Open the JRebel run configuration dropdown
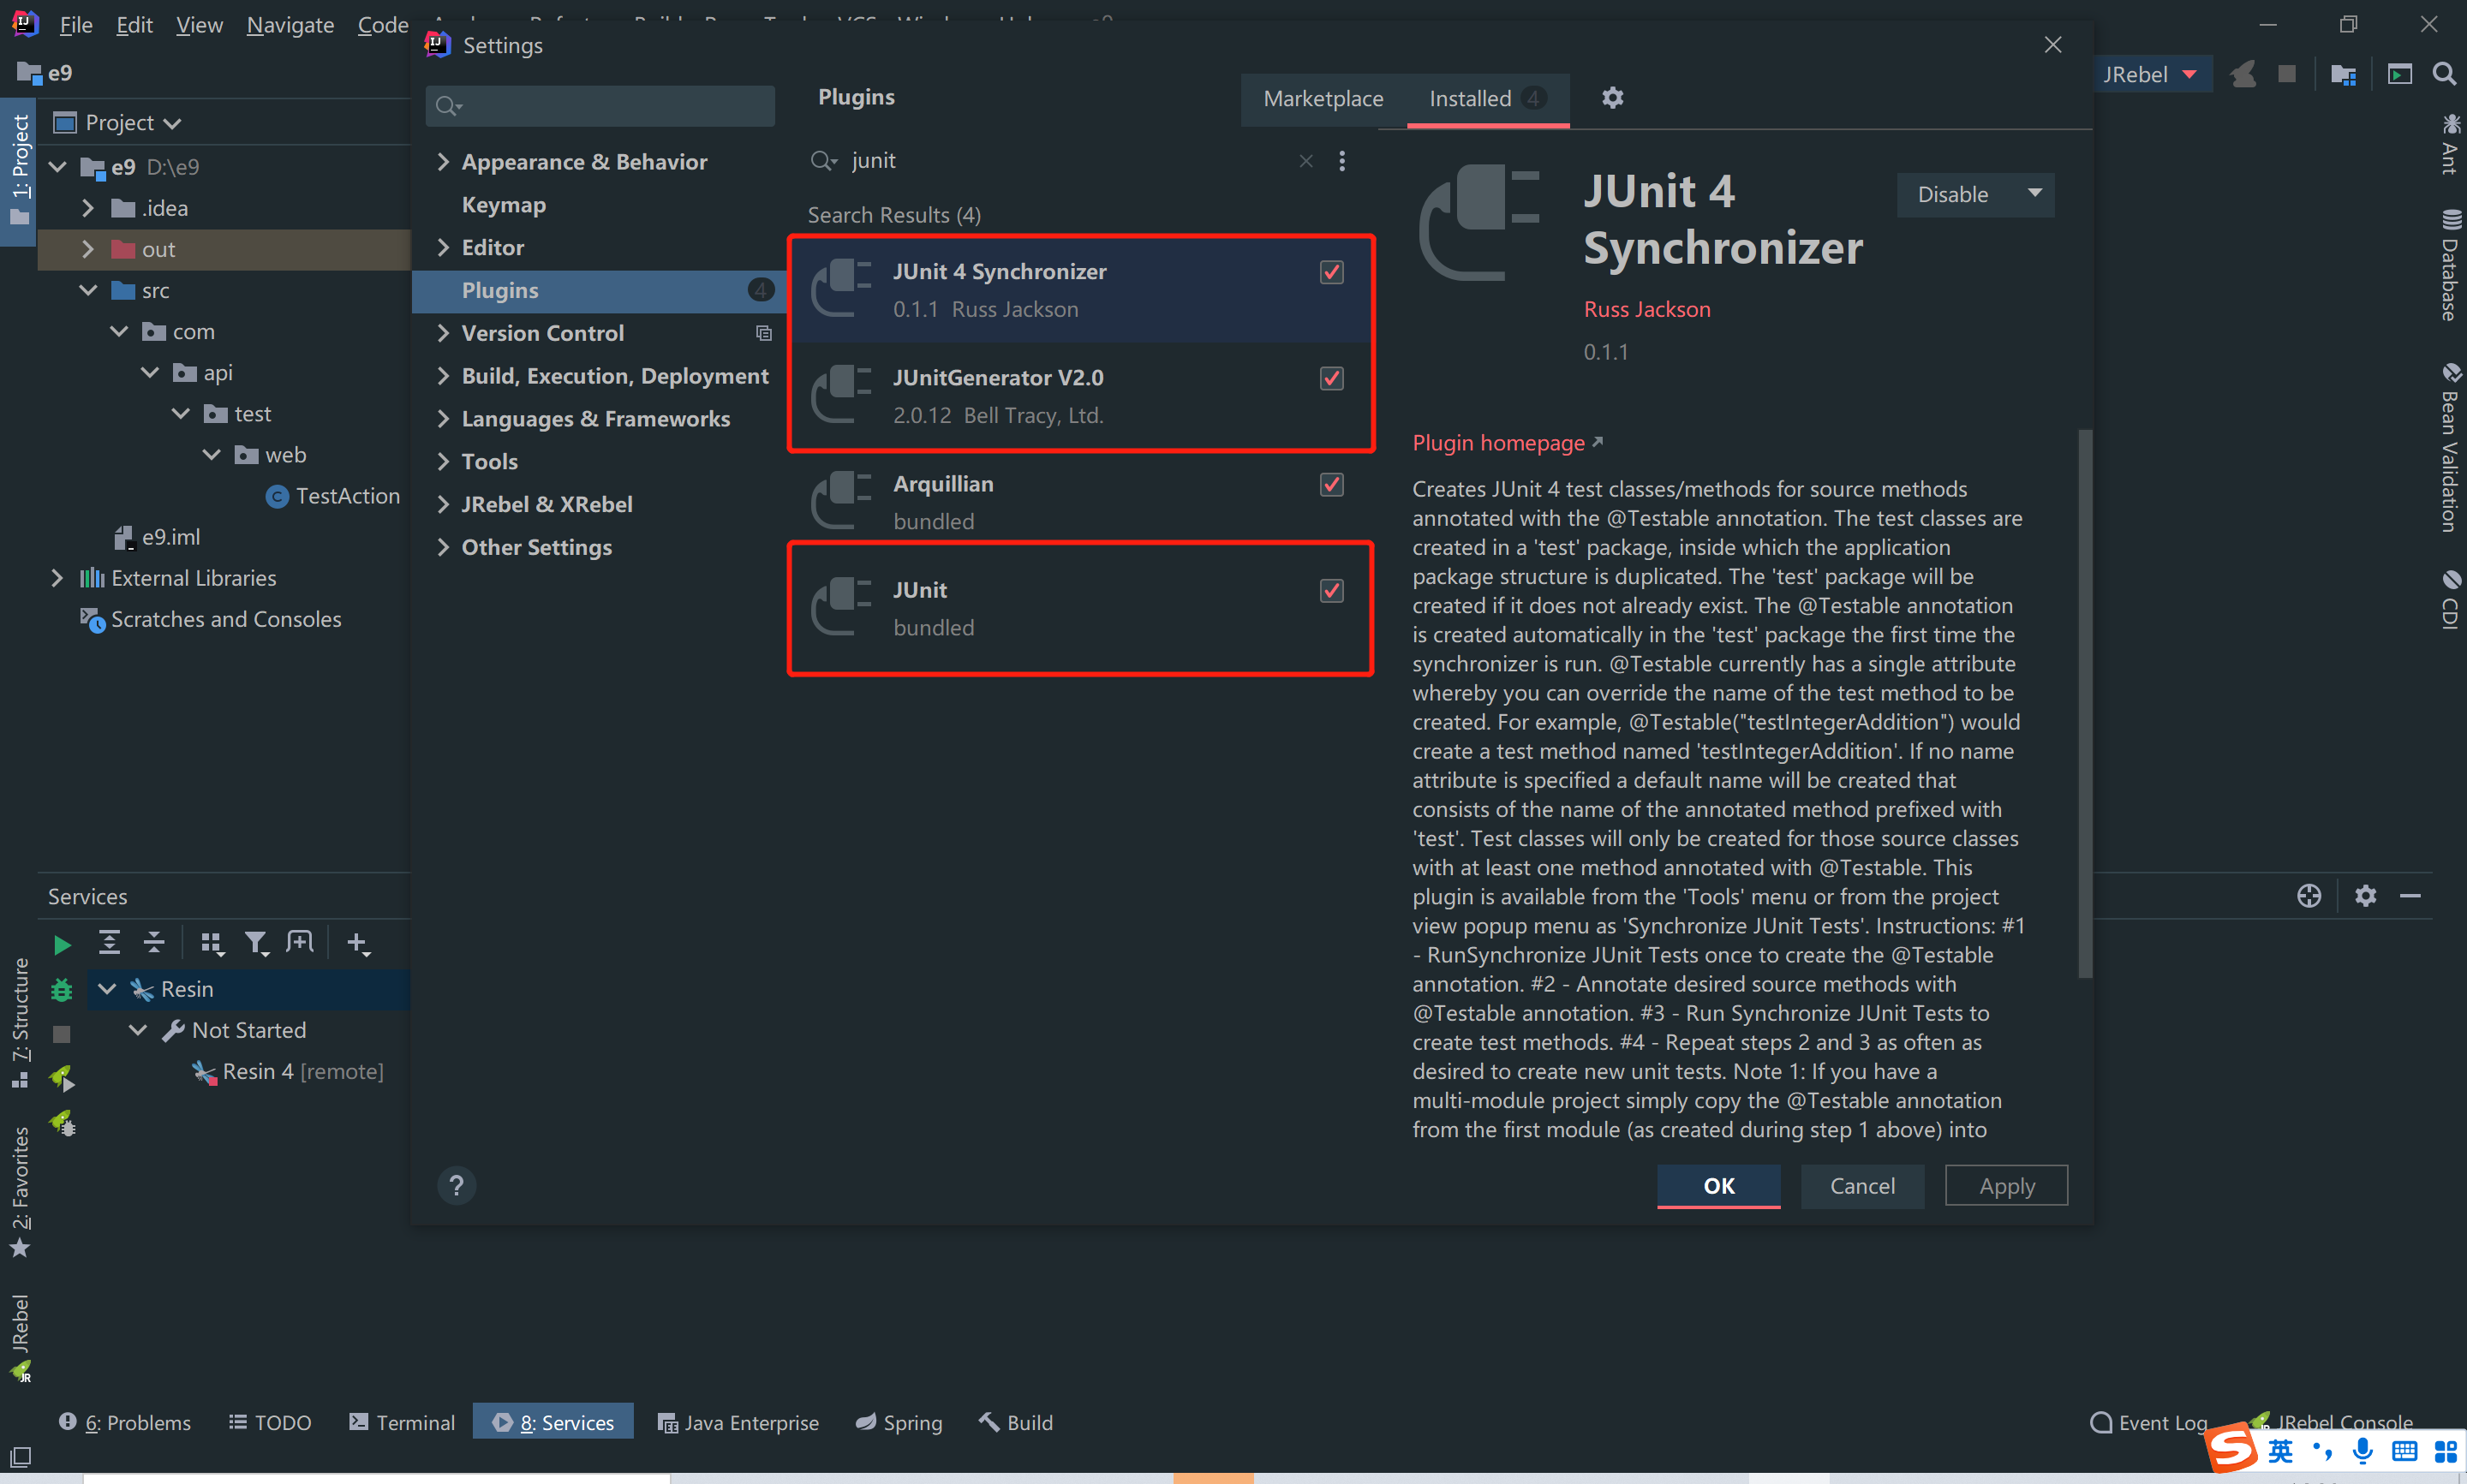2467x1484 pixels. click(2150, 74)
